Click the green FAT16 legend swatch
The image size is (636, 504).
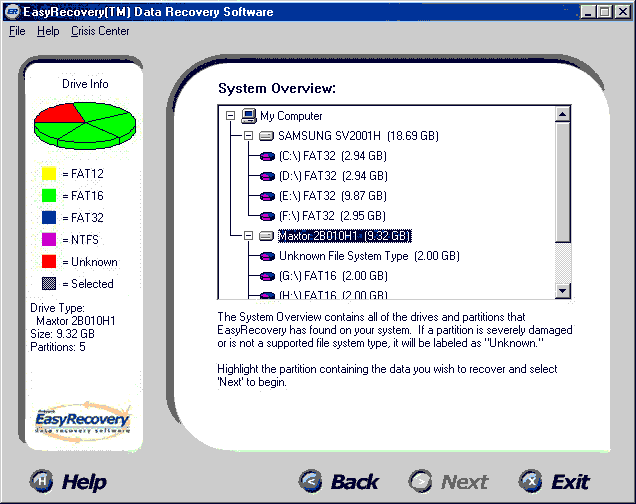coord(49,195)
